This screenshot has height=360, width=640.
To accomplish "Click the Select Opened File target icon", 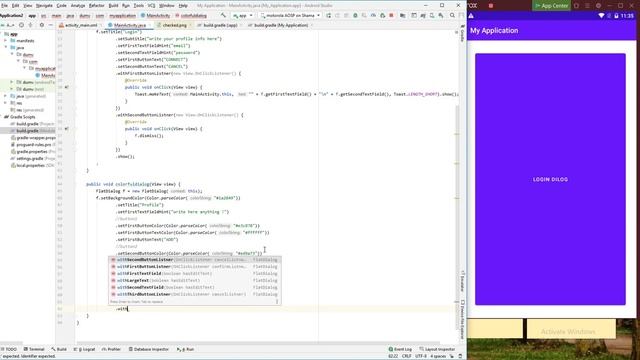I will point(21,25).
